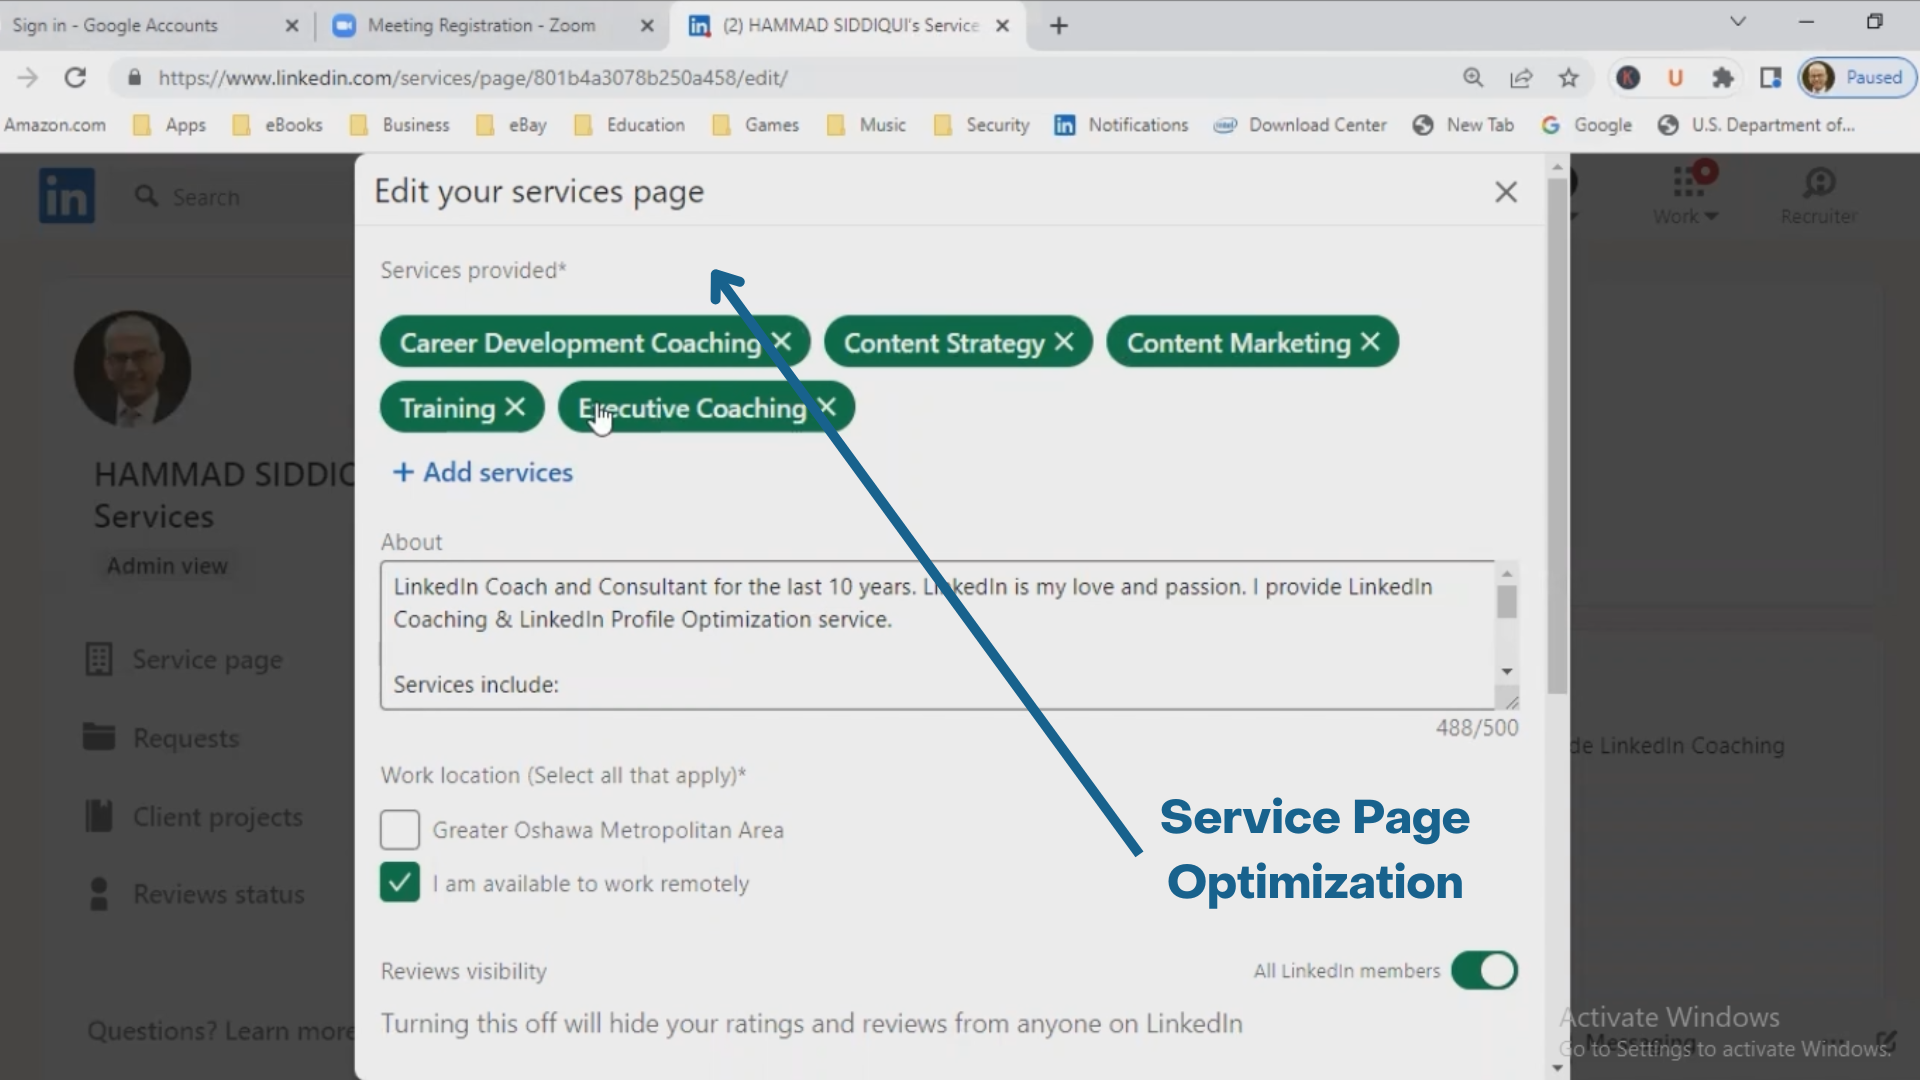Open the K extension icon

pyautogui.click(x=1628, y=77)
